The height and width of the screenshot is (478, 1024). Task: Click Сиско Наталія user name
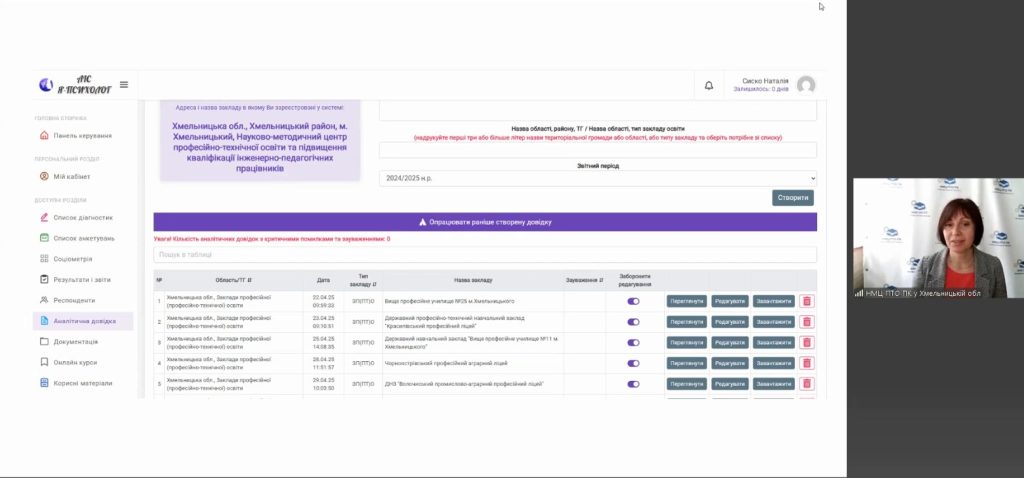pyautogui.click(x=765, y=81)
